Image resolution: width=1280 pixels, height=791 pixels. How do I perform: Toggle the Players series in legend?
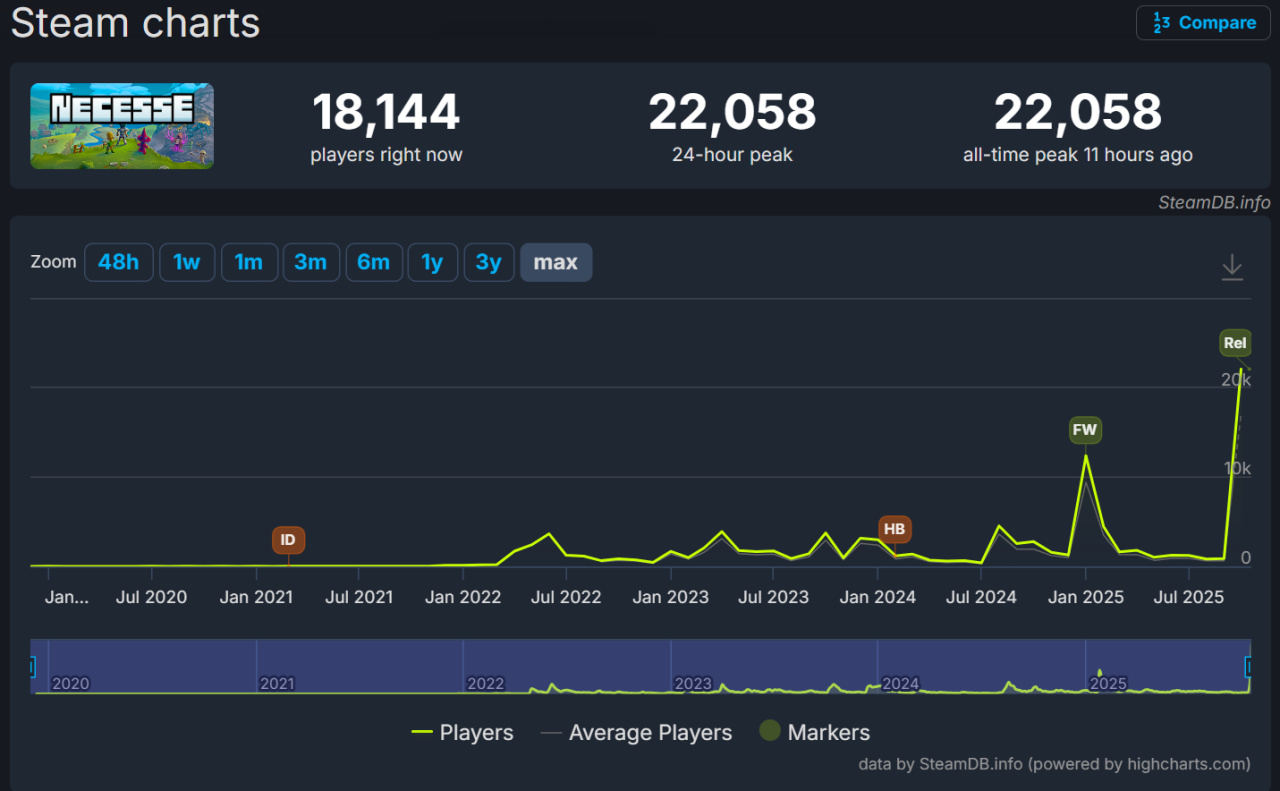pos(463,732)
